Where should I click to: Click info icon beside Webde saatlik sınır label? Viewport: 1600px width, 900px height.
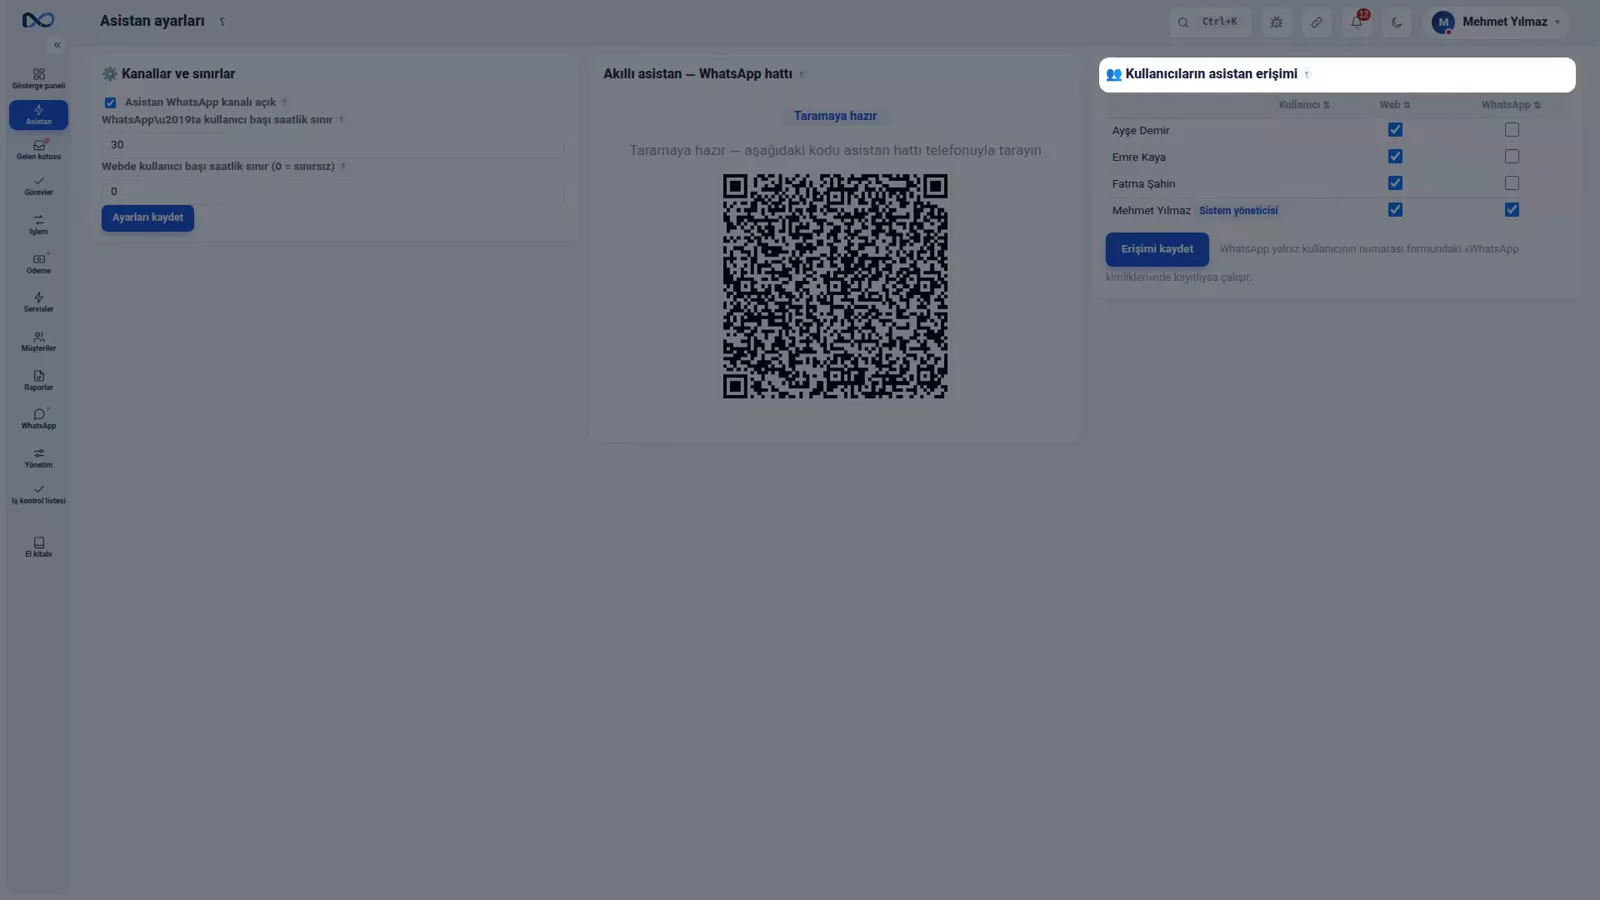tap(343, 167)
